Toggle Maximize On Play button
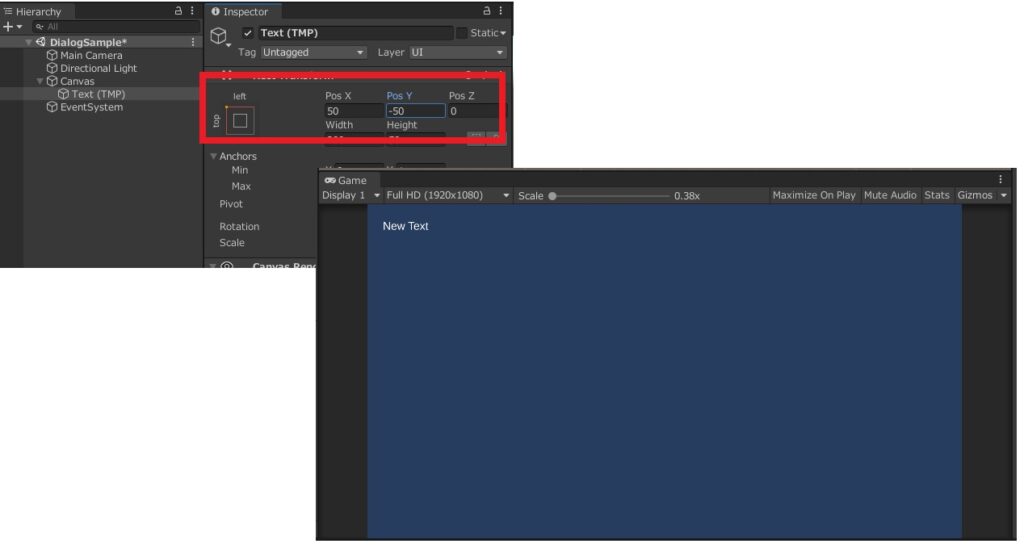The image size is (1024, 548). (x=814, y=195)
